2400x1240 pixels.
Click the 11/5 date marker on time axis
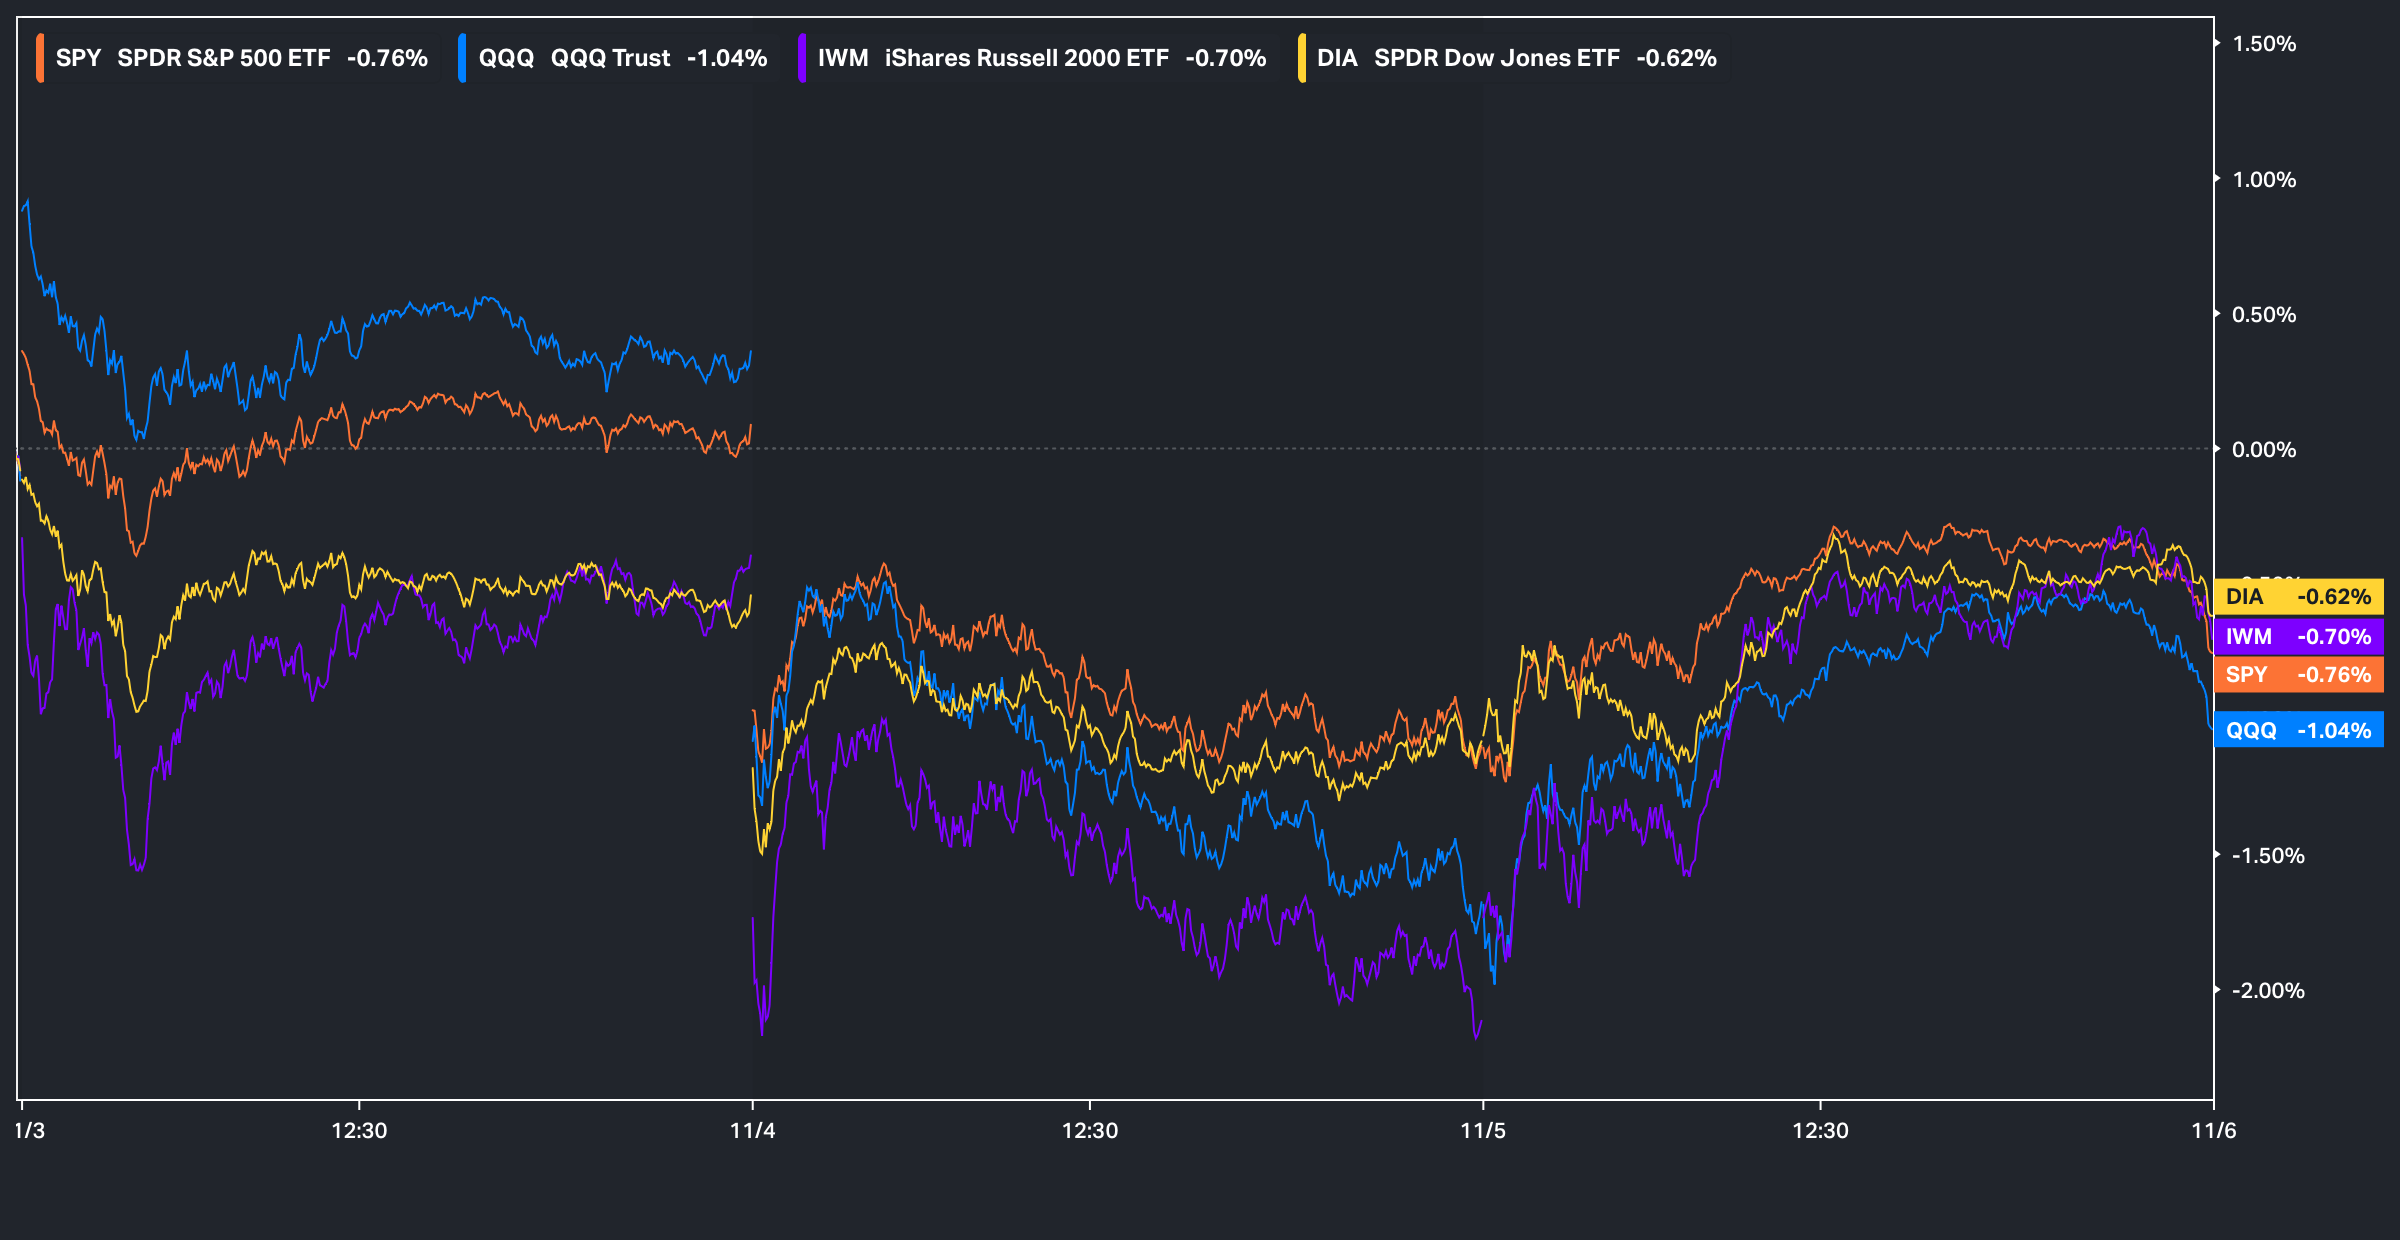[x=1482, y=1131]
